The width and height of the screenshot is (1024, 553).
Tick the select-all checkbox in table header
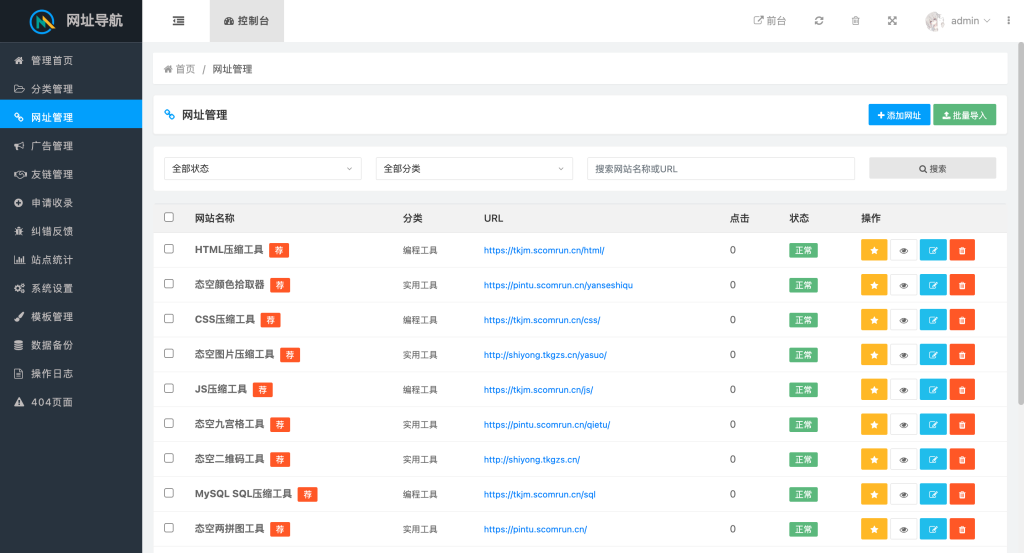click(x=169, y=217)
